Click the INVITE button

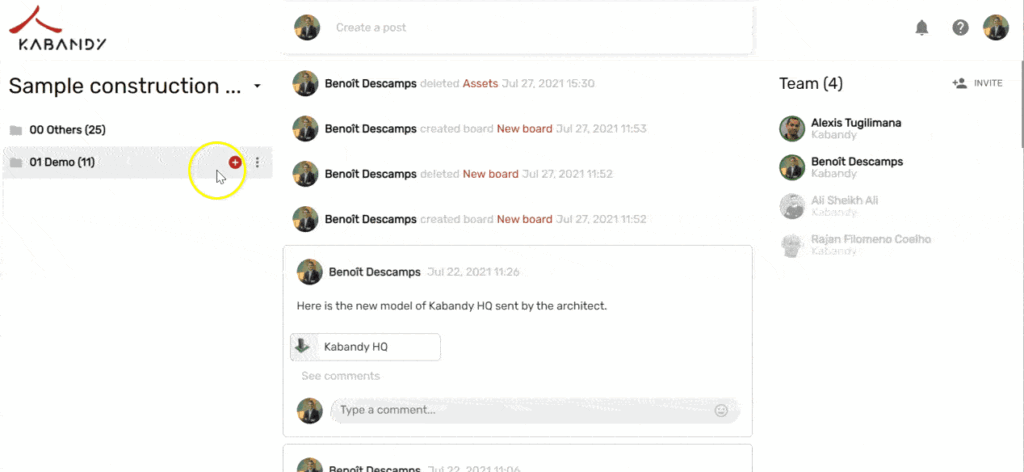point(978,84)
